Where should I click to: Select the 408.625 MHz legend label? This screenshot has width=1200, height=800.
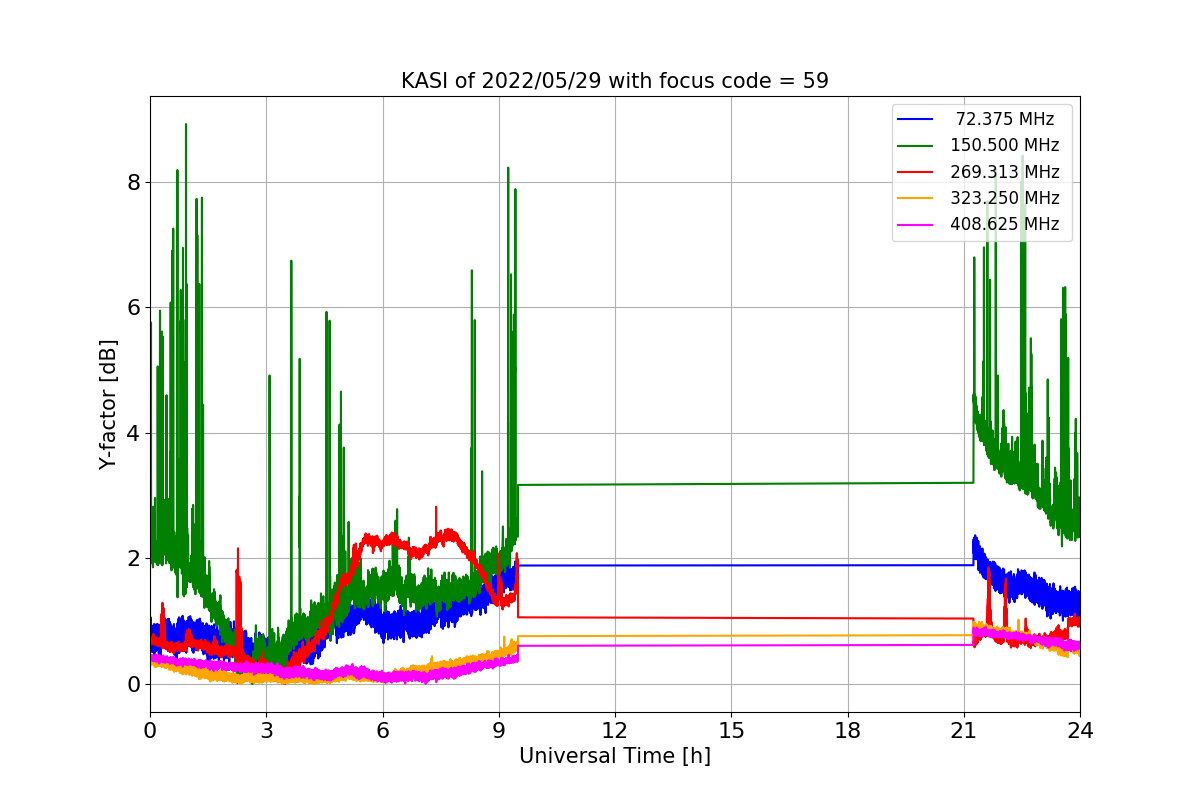[x=1005, y=224]
